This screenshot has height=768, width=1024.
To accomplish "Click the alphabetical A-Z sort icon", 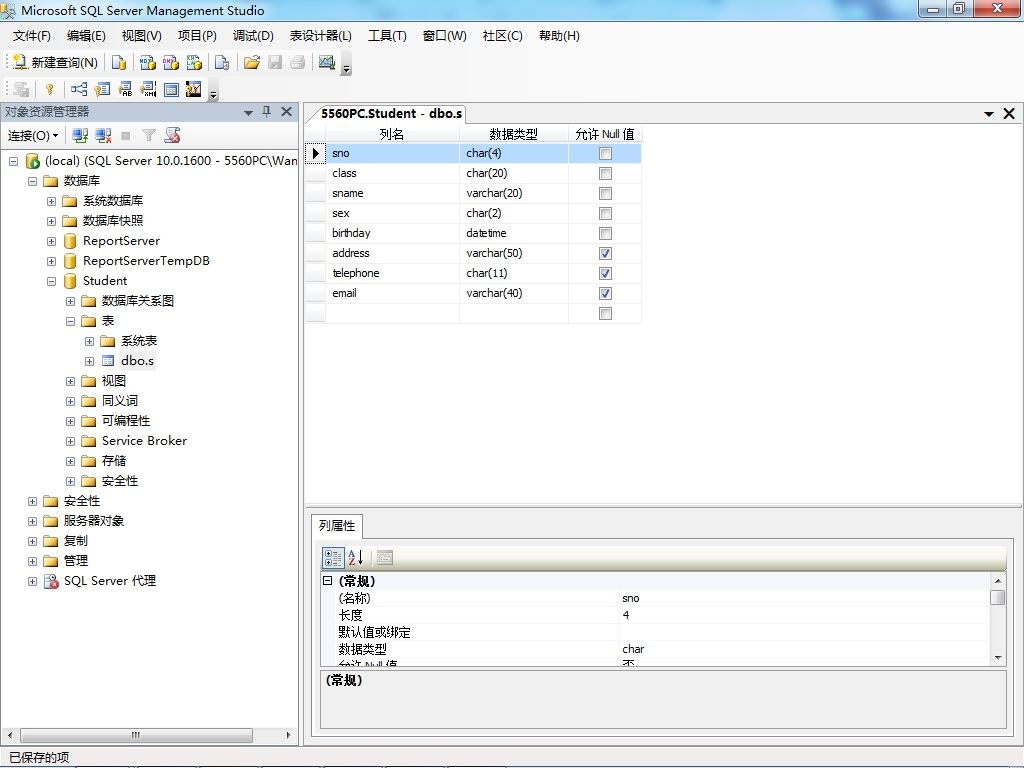I will point(355,558).
